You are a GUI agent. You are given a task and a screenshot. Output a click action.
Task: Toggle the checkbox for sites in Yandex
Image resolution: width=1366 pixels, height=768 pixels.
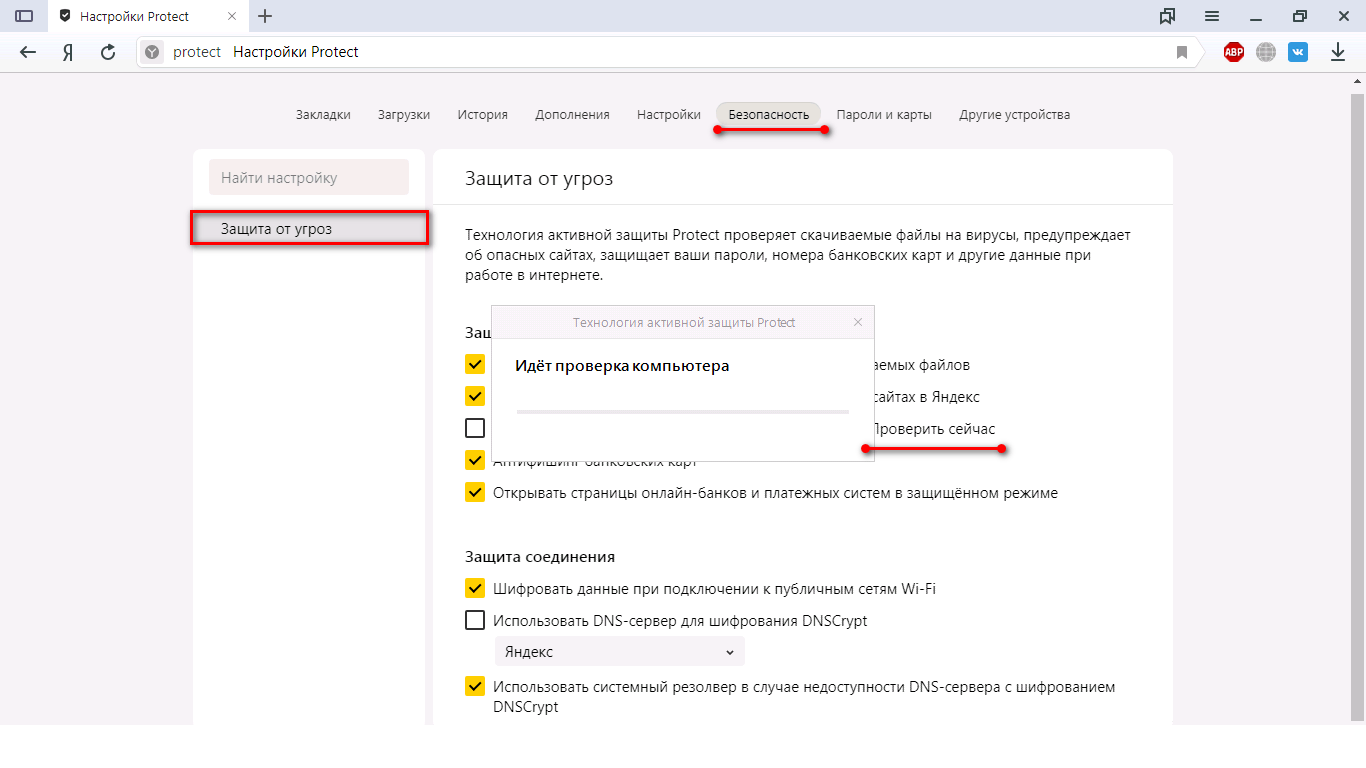pos(475,396)
